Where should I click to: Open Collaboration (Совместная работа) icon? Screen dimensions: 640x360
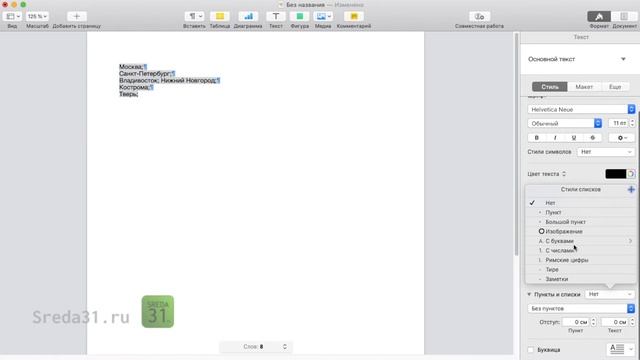coord(479,16)
